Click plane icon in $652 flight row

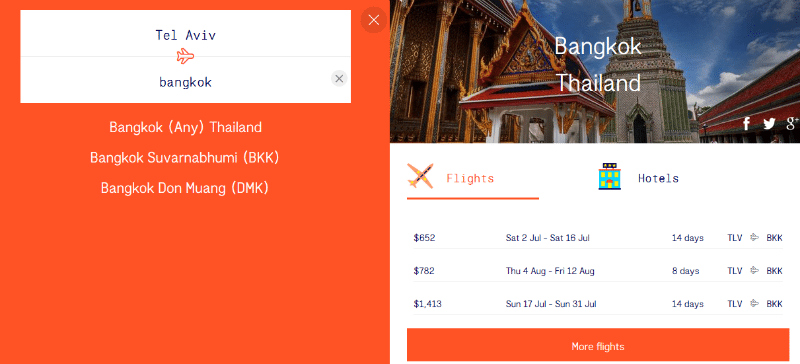tap(754, 237)
